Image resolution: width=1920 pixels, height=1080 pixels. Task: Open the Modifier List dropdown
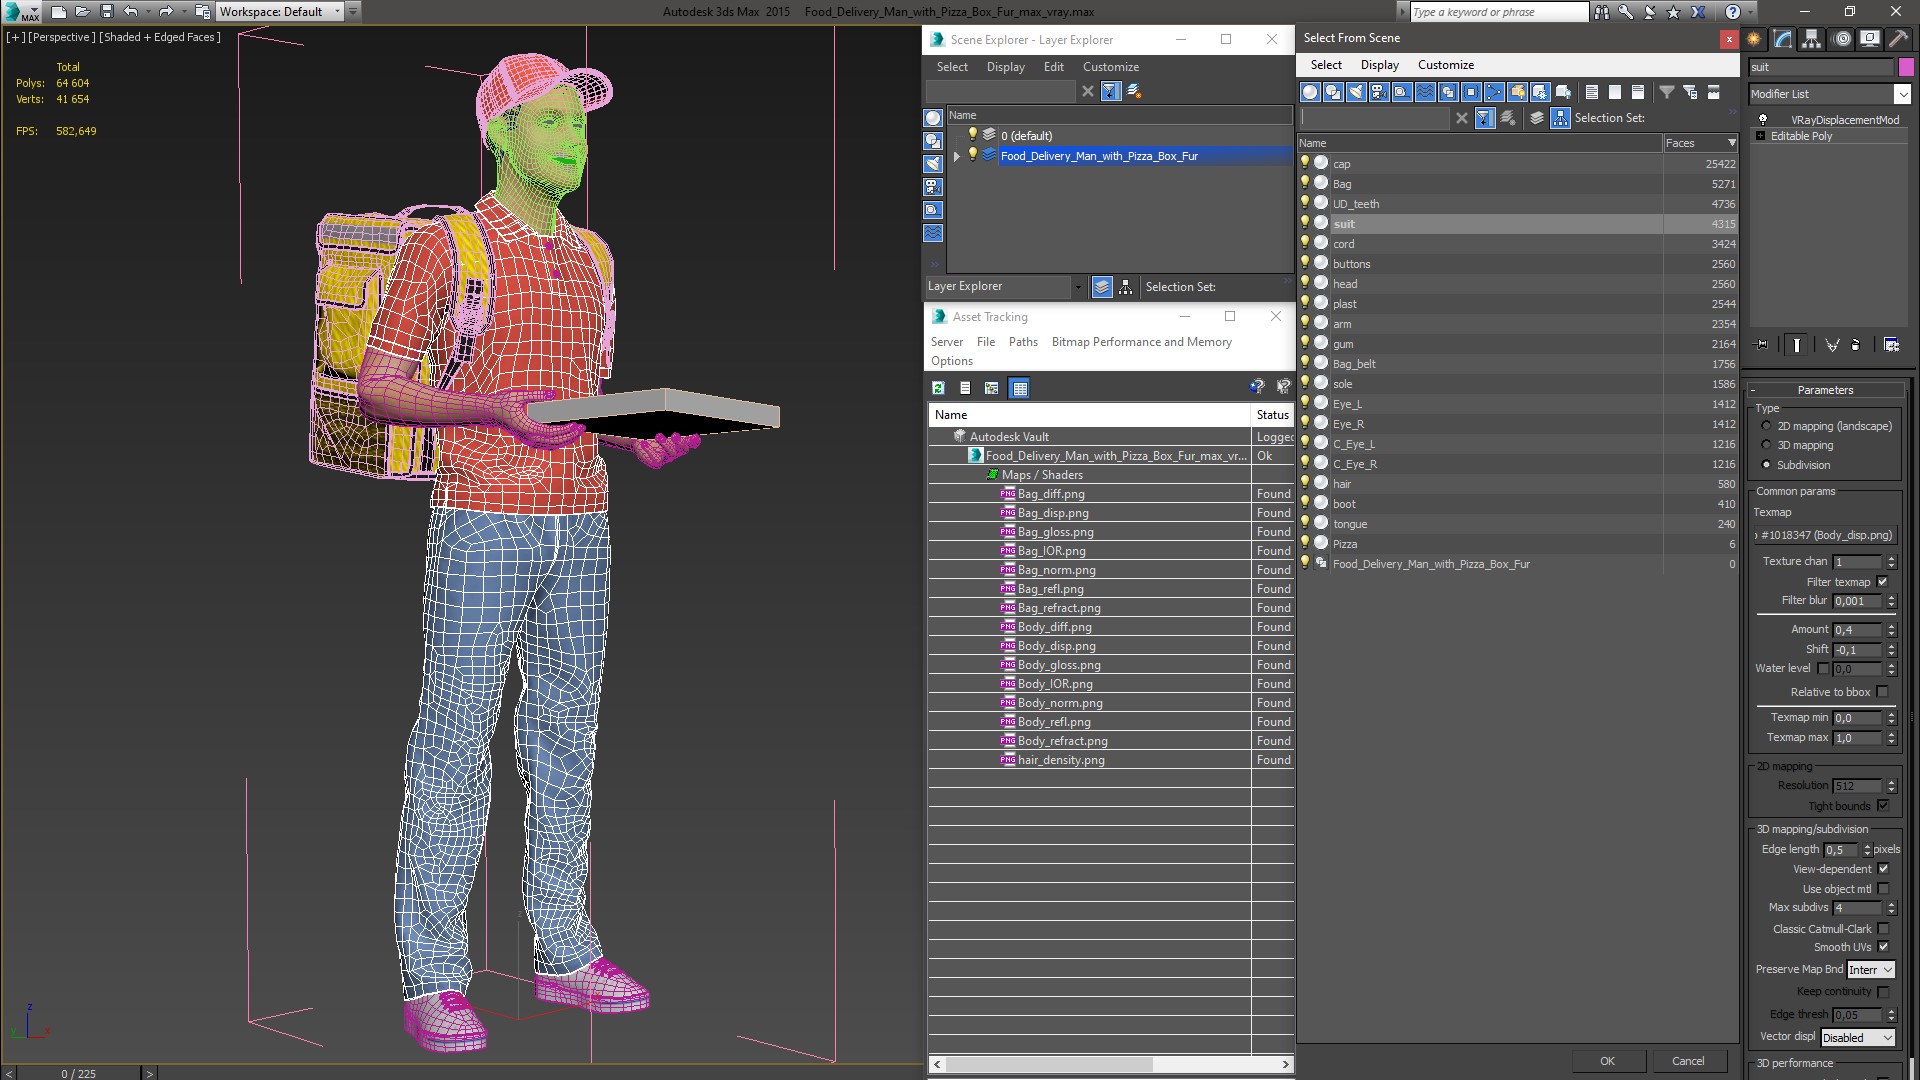tap(1902, 94)
